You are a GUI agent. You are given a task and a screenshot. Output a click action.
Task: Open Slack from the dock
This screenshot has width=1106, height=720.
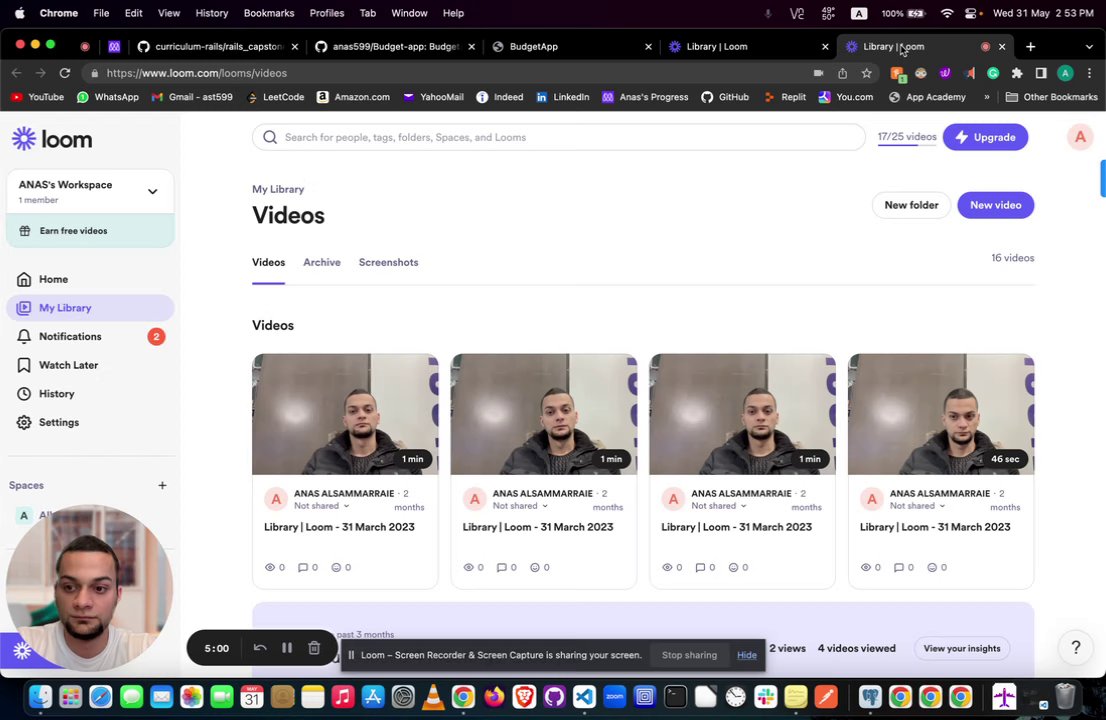click(765, 697)
